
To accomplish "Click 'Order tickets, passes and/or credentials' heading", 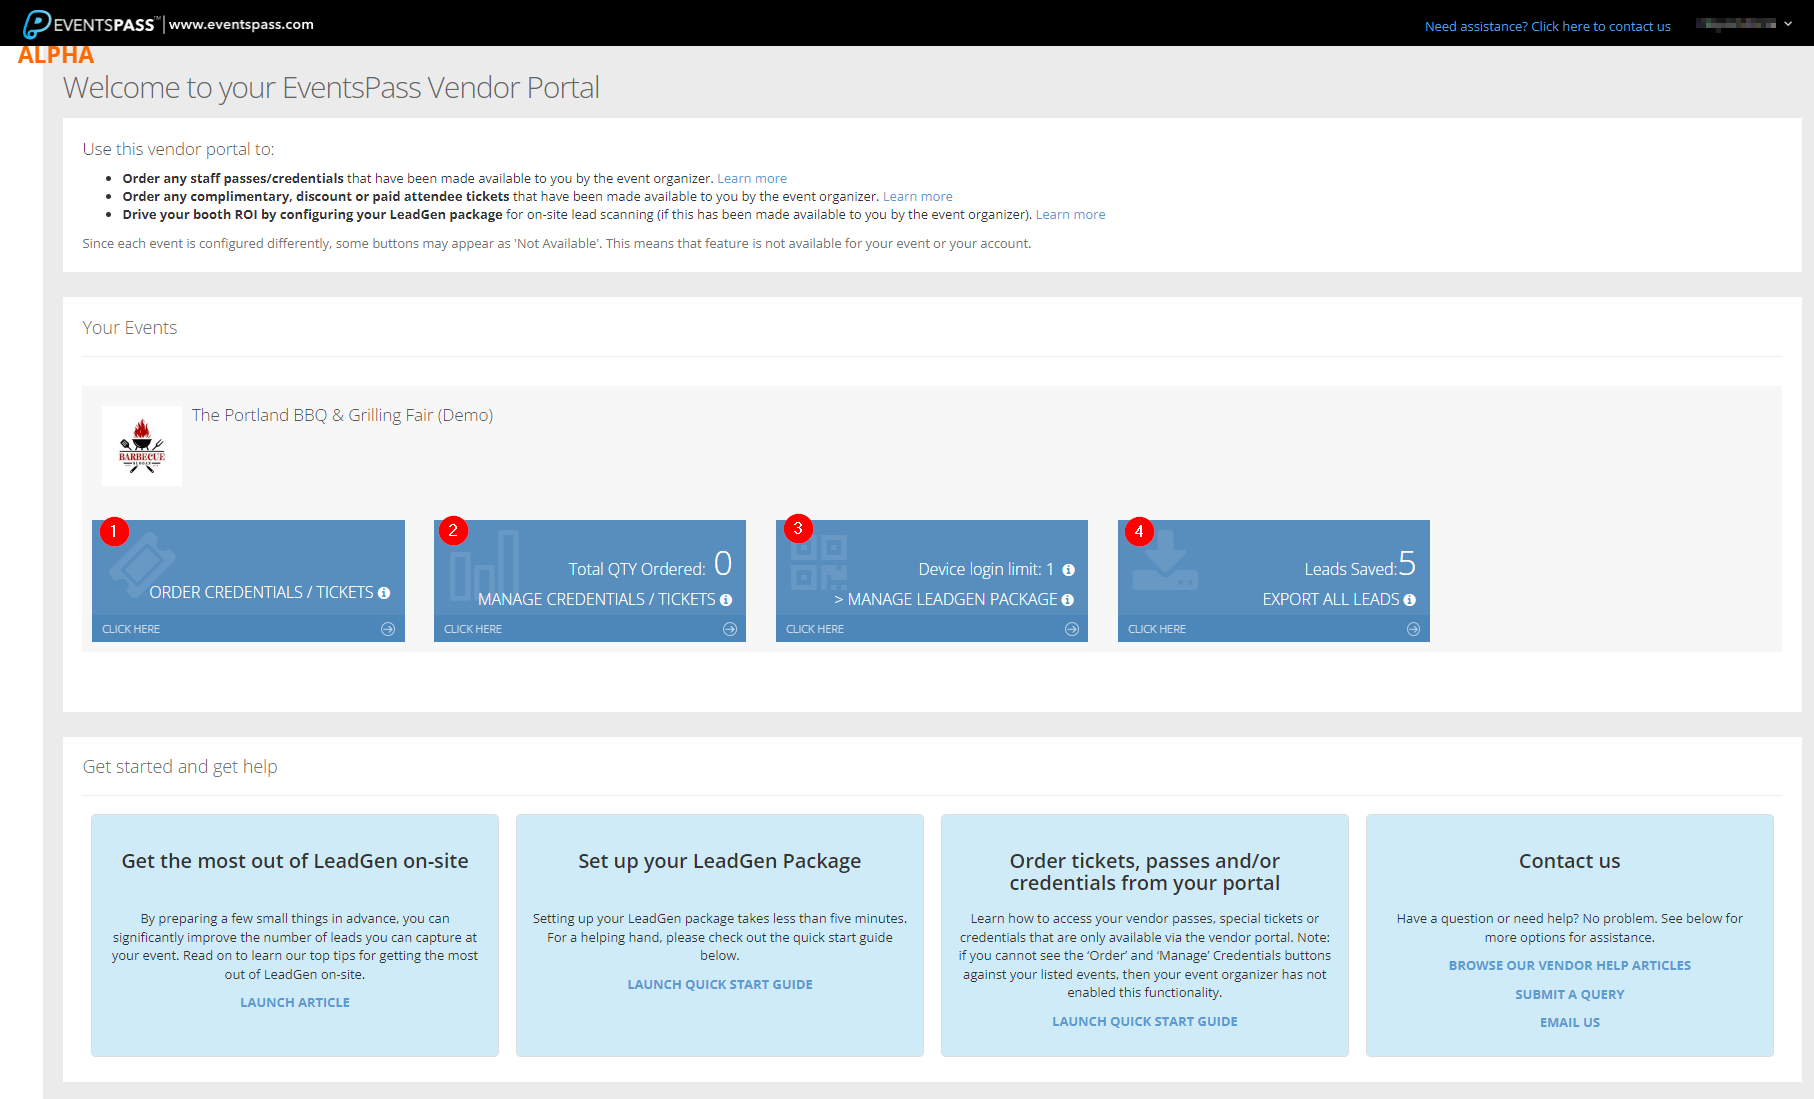I will click(1145, 872).
